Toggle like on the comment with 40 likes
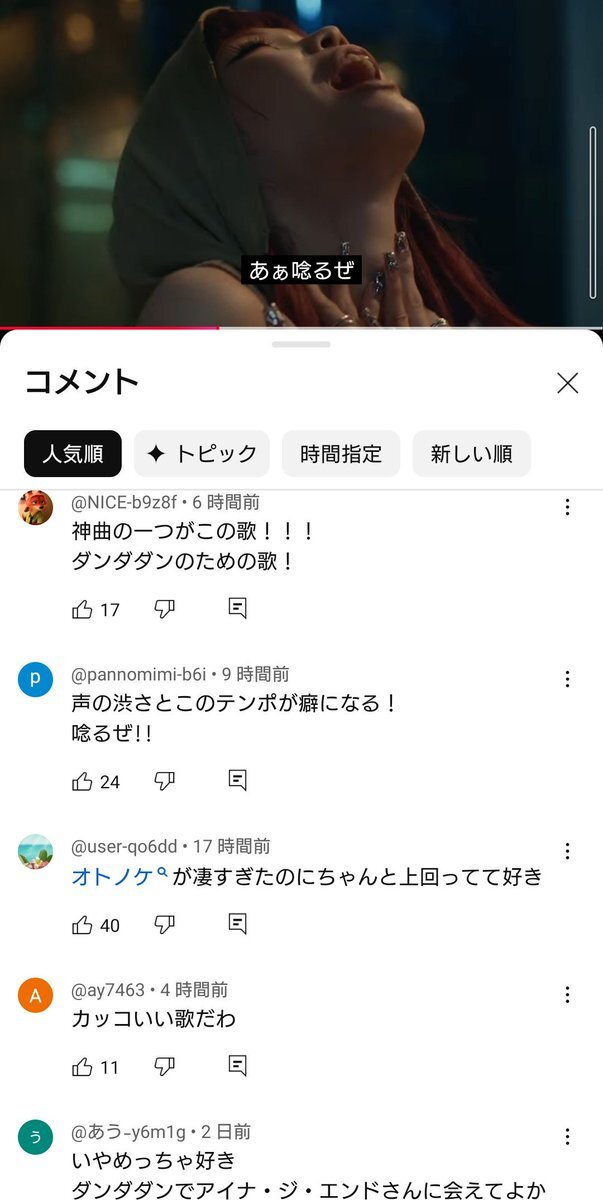 (x=82, y=925)
